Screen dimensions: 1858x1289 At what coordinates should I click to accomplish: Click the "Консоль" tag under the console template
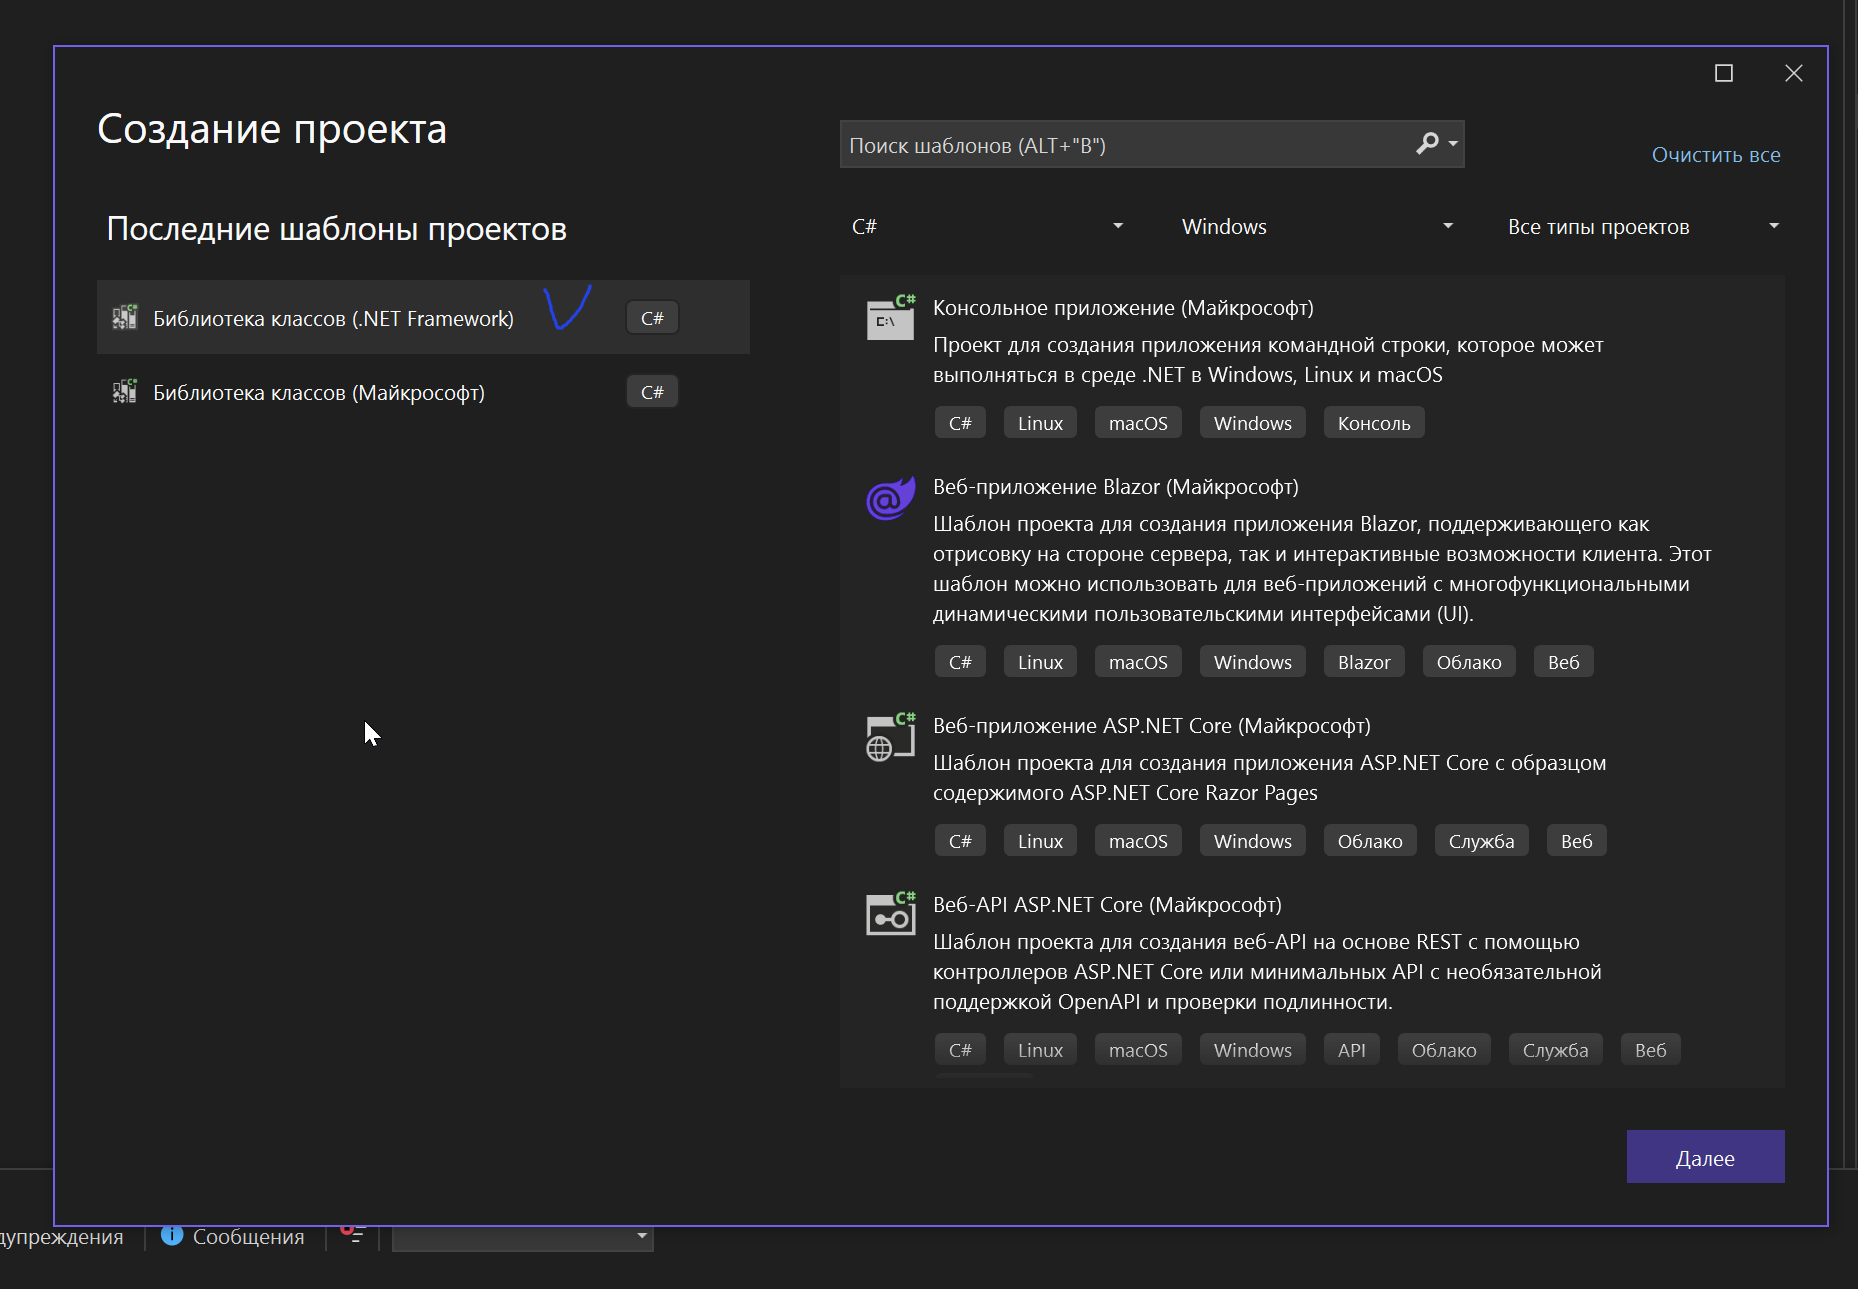coord(1374,423)
